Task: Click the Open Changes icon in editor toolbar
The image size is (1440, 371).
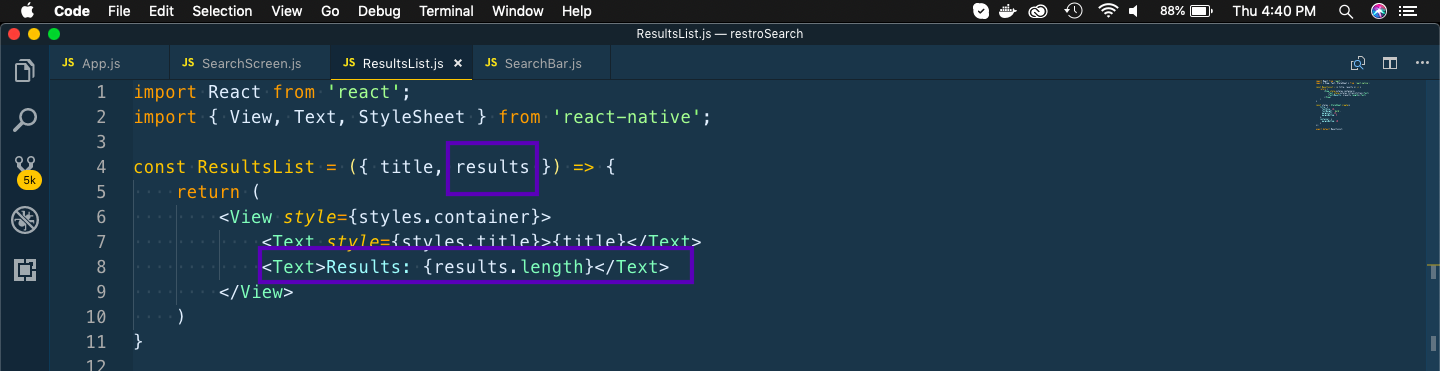Action: pos(1358,63)
